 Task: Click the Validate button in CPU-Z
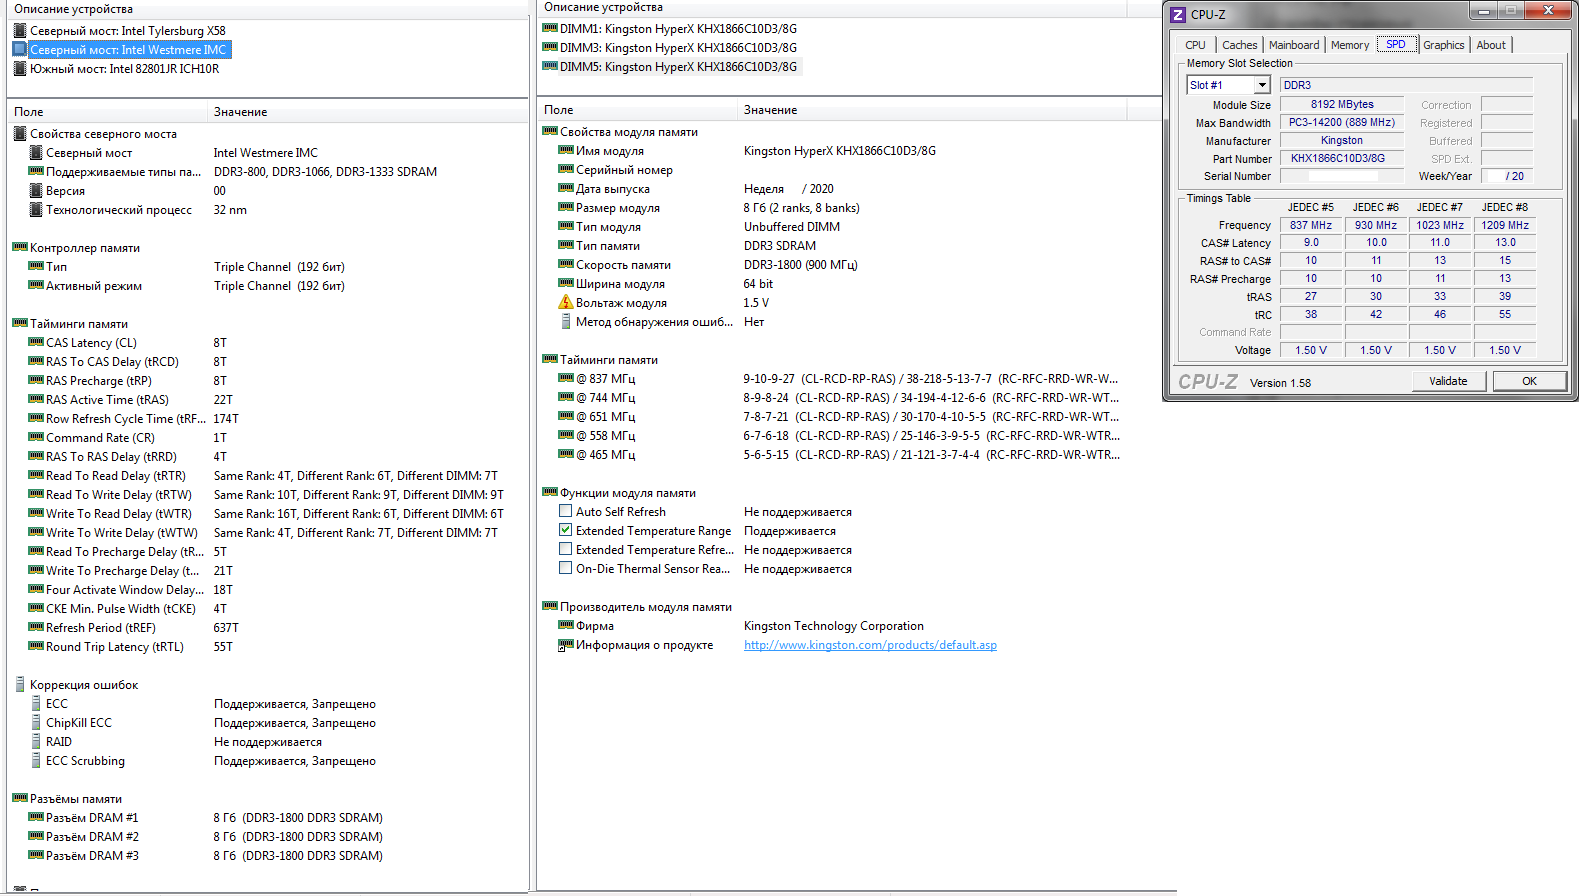click(1448, 381)
